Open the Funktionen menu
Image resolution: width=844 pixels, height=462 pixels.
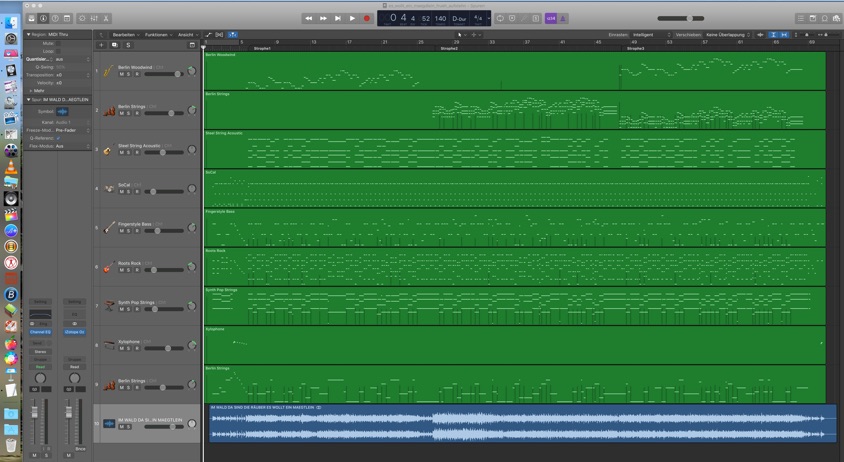158,34
